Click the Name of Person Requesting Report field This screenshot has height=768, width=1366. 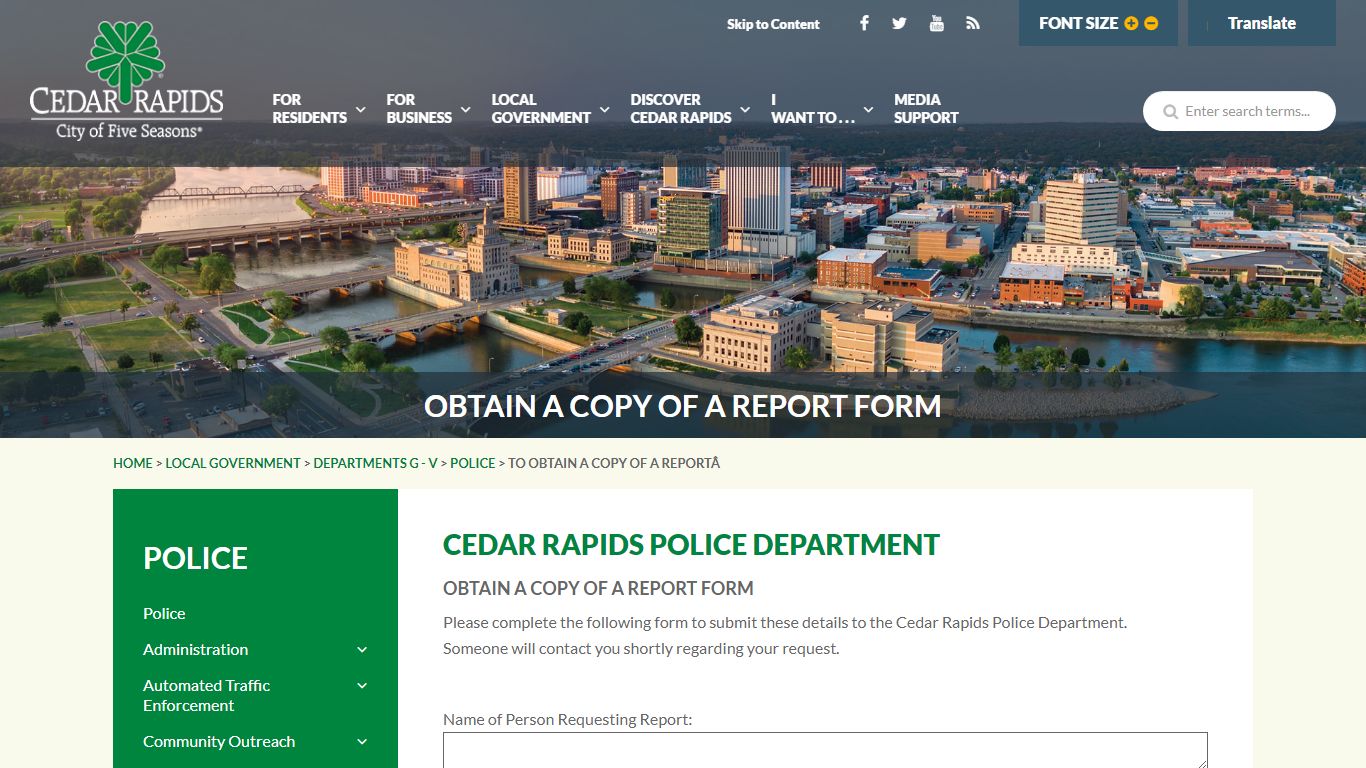(825, 750)
